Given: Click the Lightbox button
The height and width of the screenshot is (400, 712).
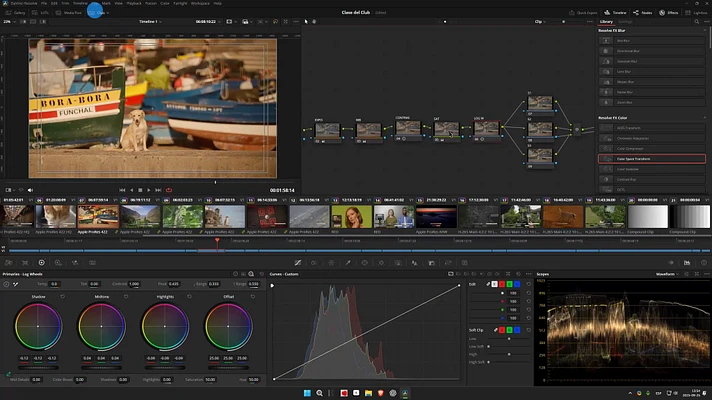Looking at the screenshot, I should click(694, 13).
